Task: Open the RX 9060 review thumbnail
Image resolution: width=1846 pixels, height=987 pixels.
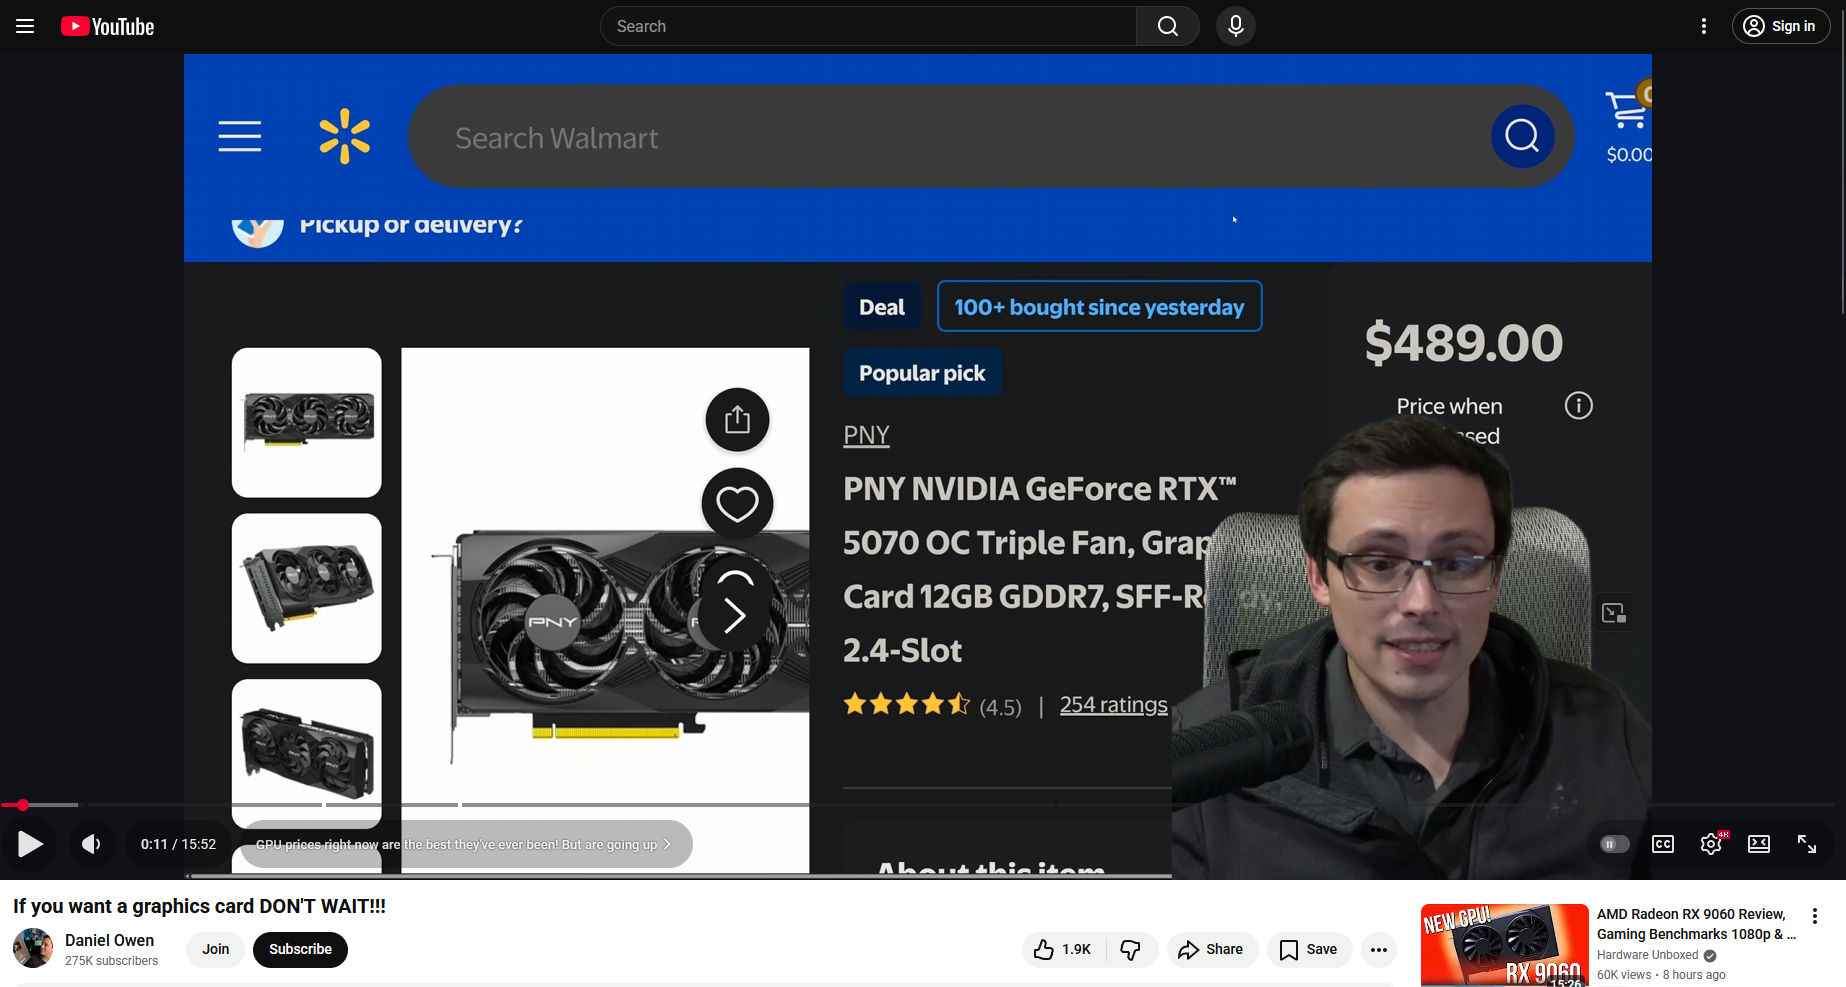Action: 1504,945
